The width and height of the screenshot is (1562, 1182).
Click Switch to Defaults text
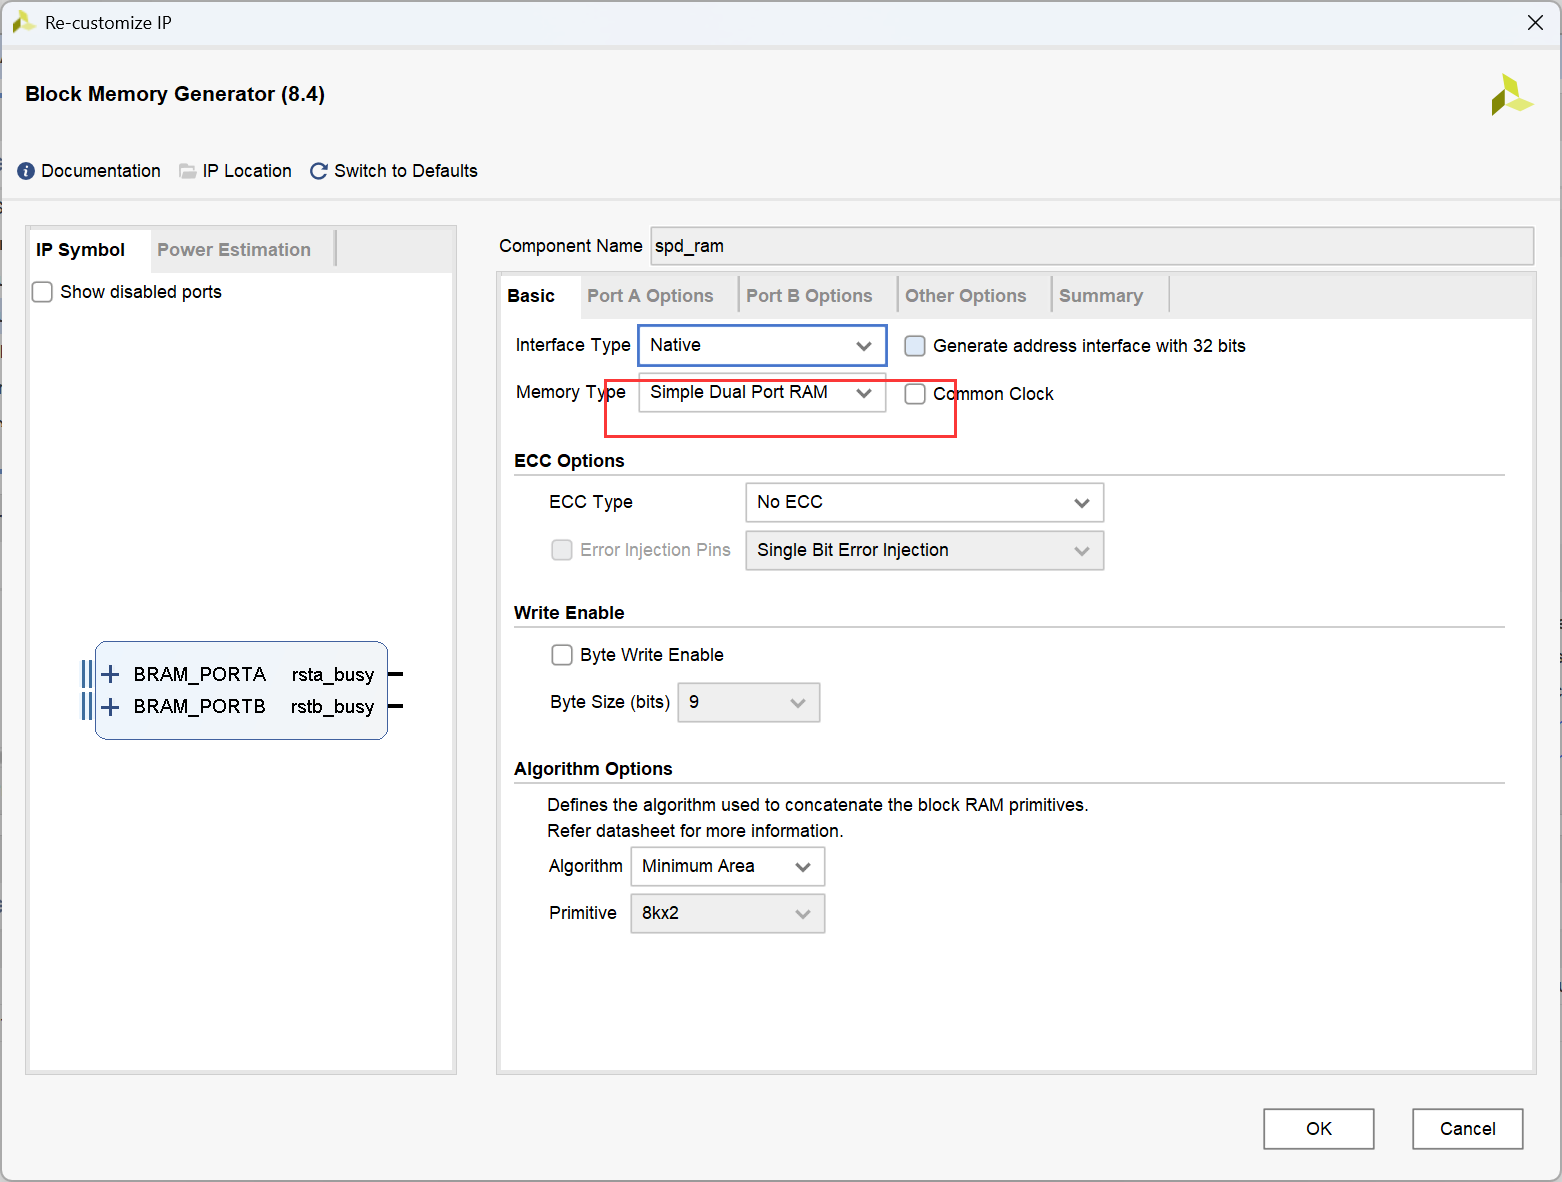pyautogui.click(x=406, y=171)
